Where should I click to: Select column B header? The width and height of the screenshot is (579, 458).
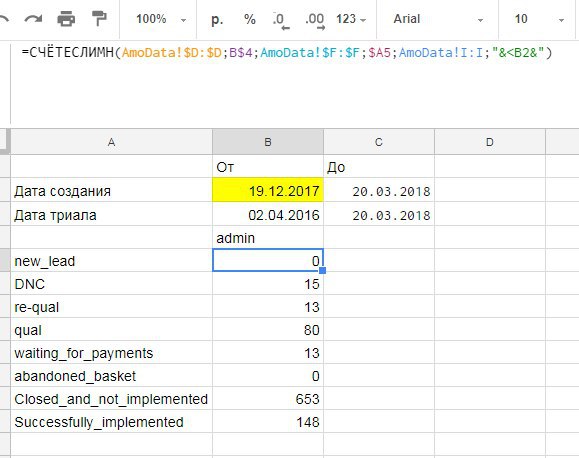click(x=268, y=142)
